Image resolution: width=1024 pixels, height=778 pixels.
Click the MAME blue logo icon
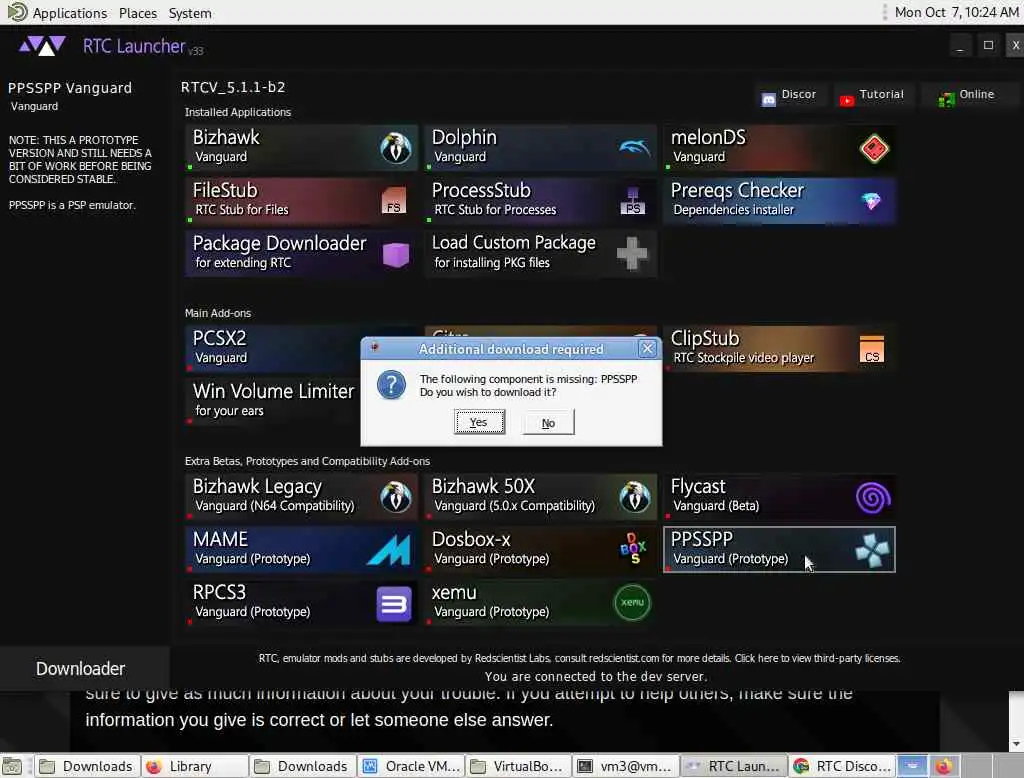[x=389, y=550]
